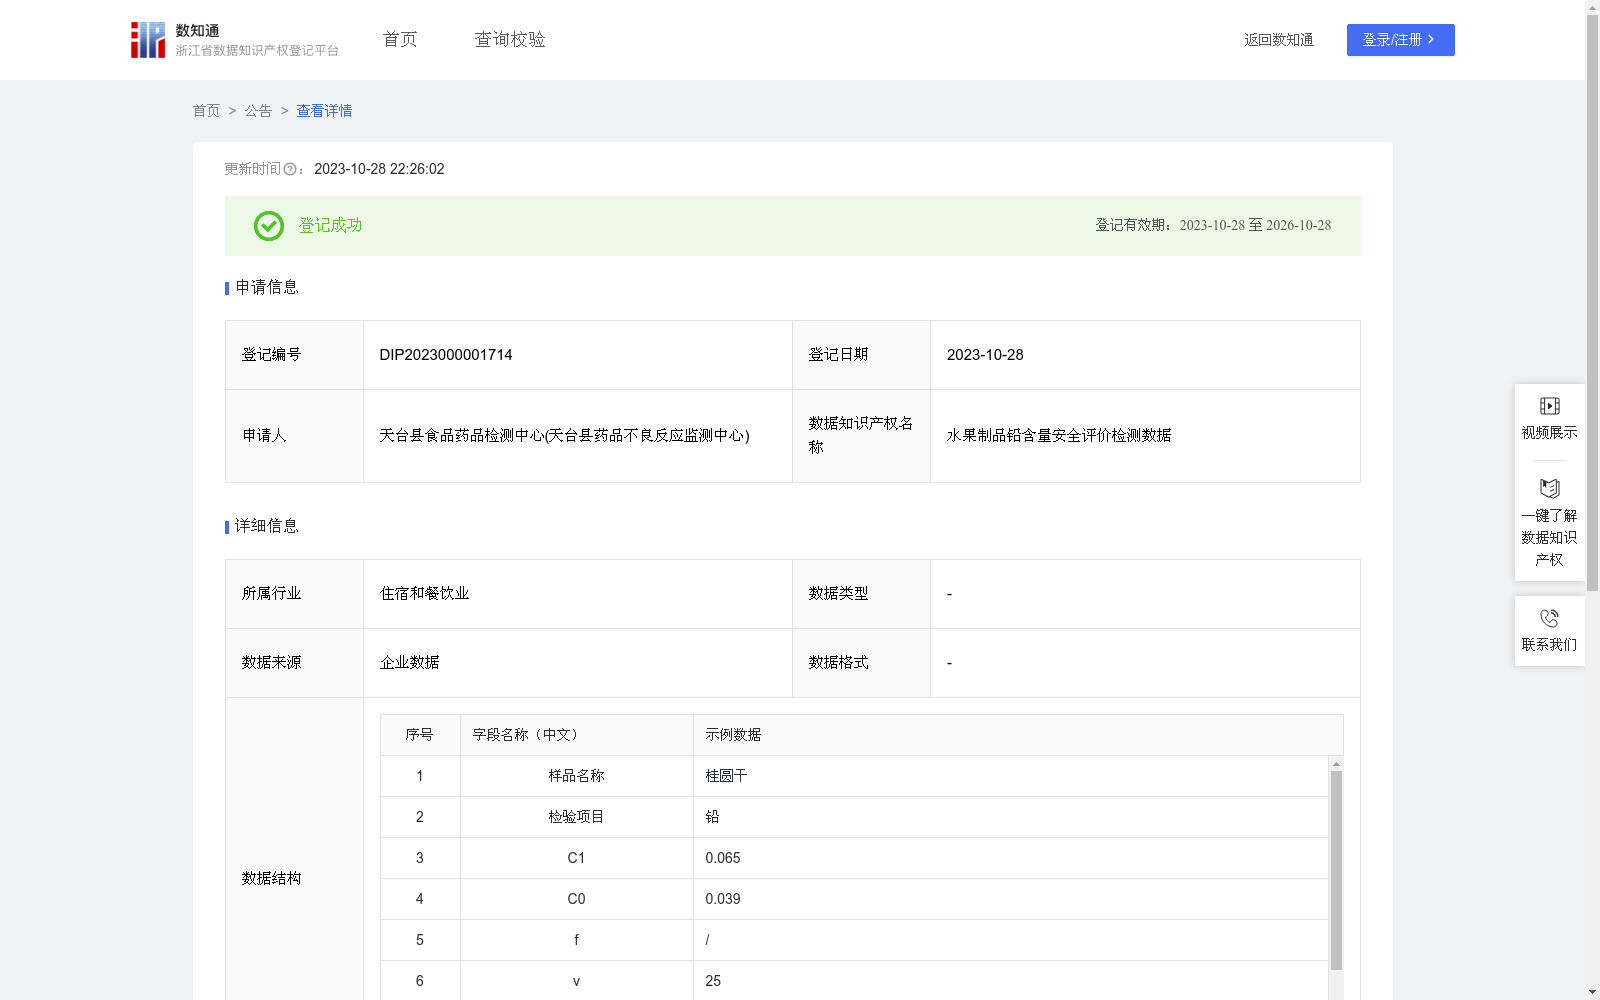Click the 登录/注册 button
Screen dimensions: 1600x1000
1400,39
